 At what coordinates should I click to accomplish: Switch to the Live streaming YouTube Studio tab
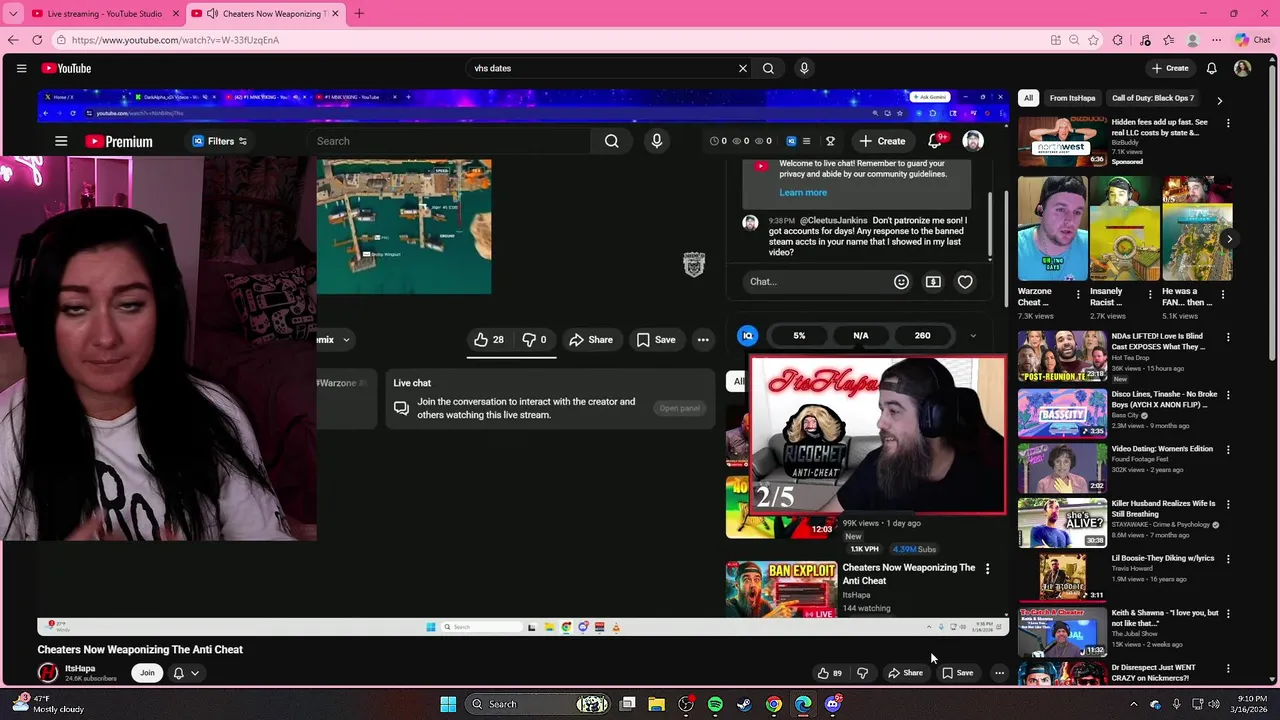click(x=105, y=14)
